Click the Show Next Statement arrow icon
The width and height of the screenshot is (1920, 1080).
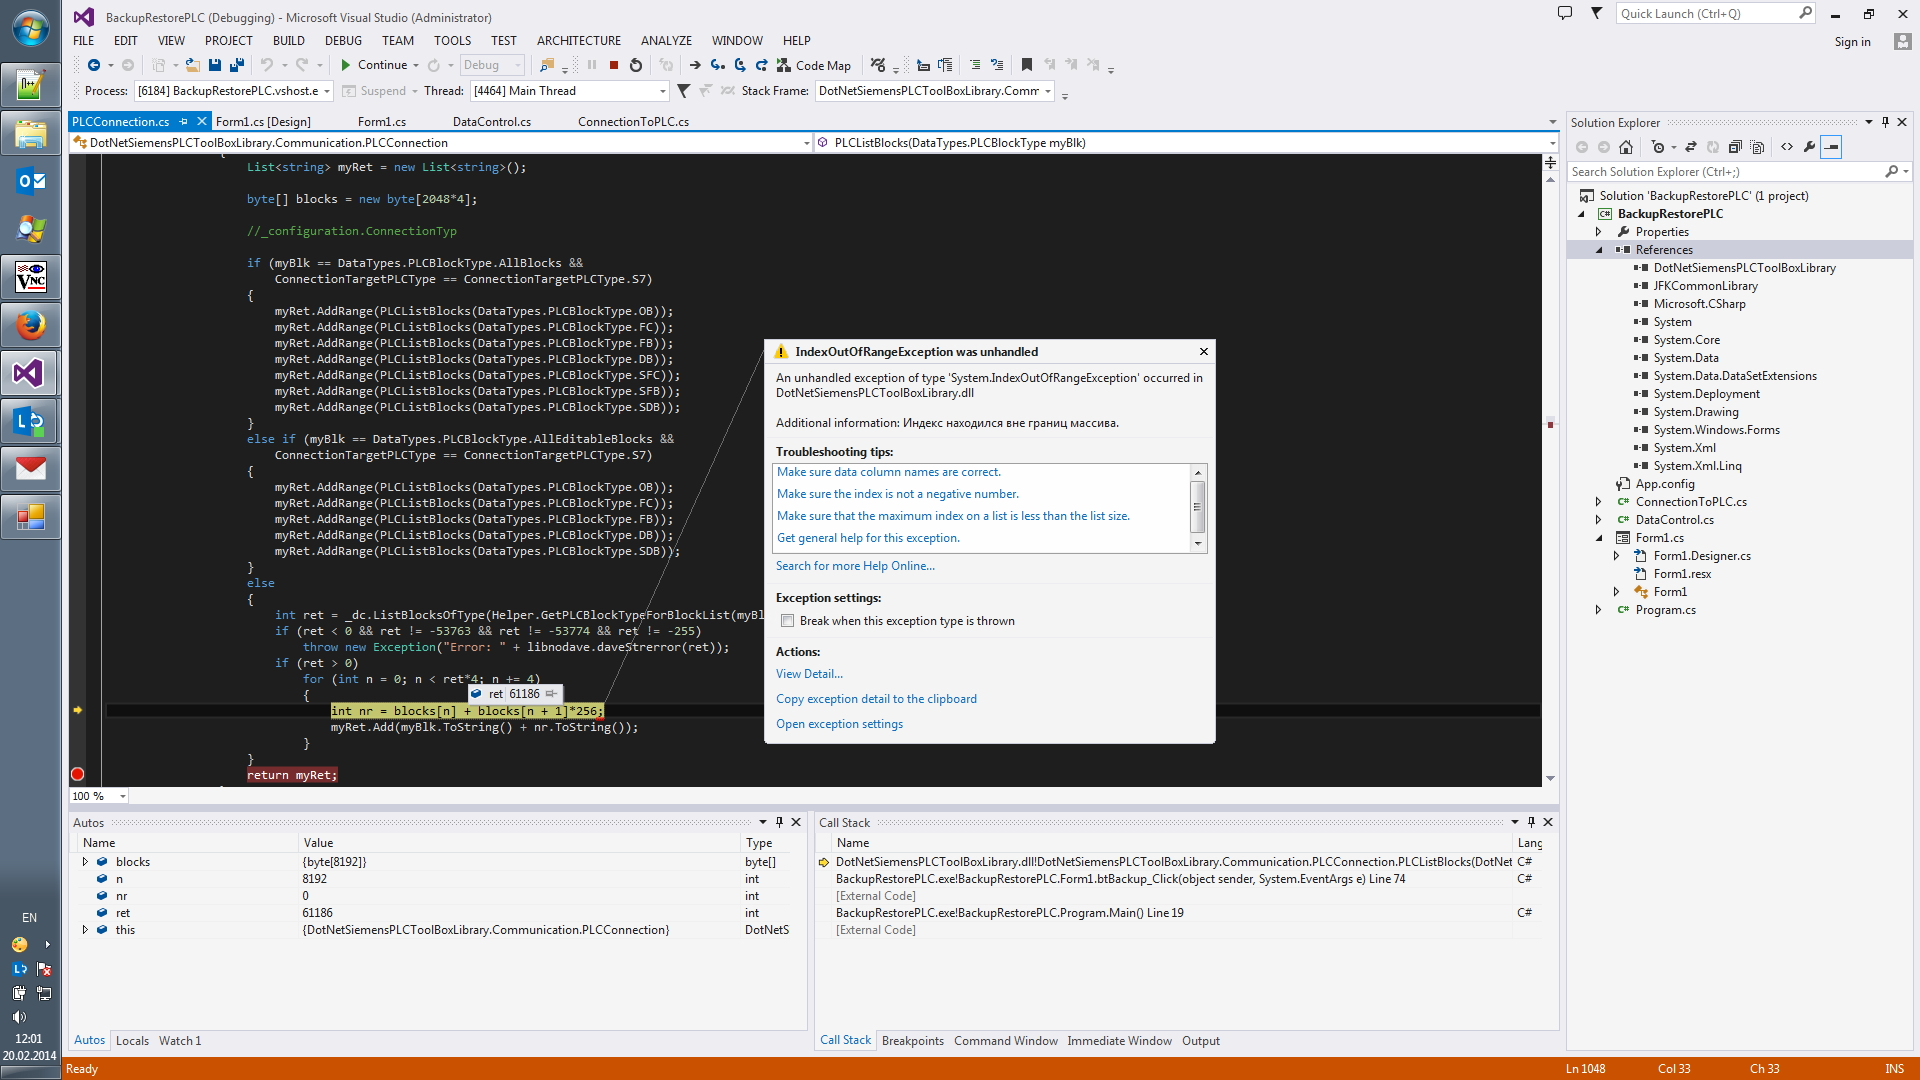pos(695,65)
